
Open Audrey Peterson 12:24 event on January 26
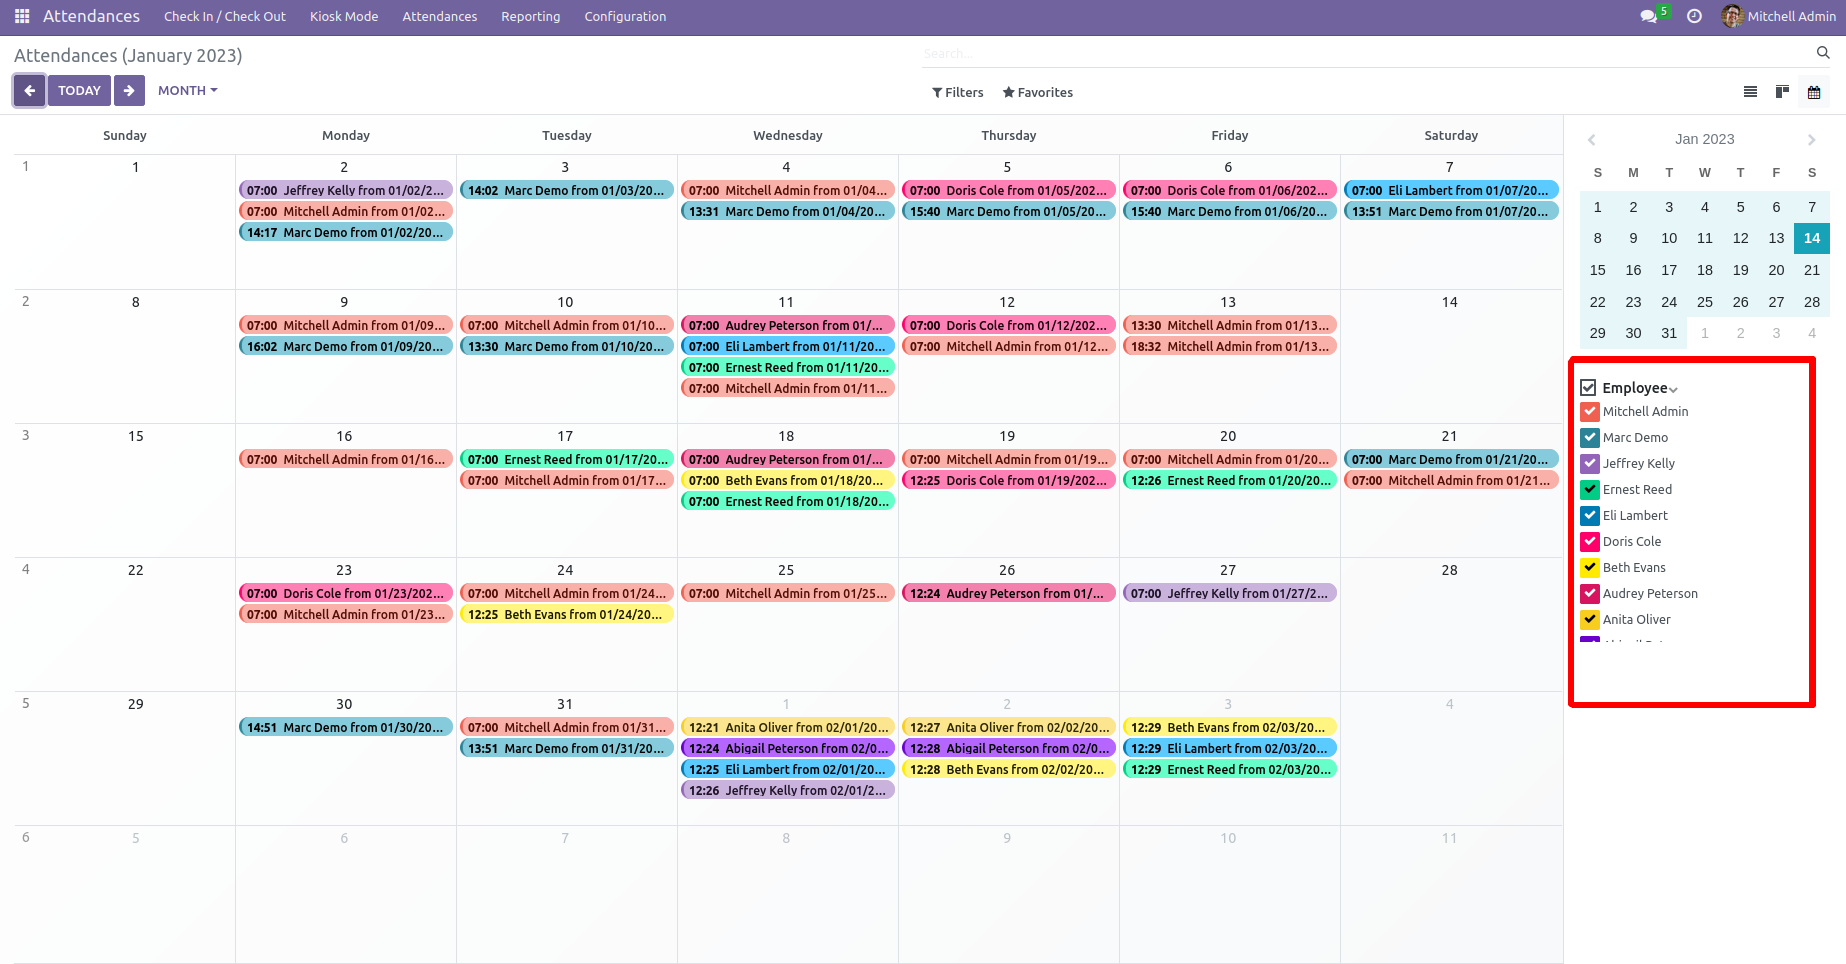pyautogui.click(x=1009, y=593)
